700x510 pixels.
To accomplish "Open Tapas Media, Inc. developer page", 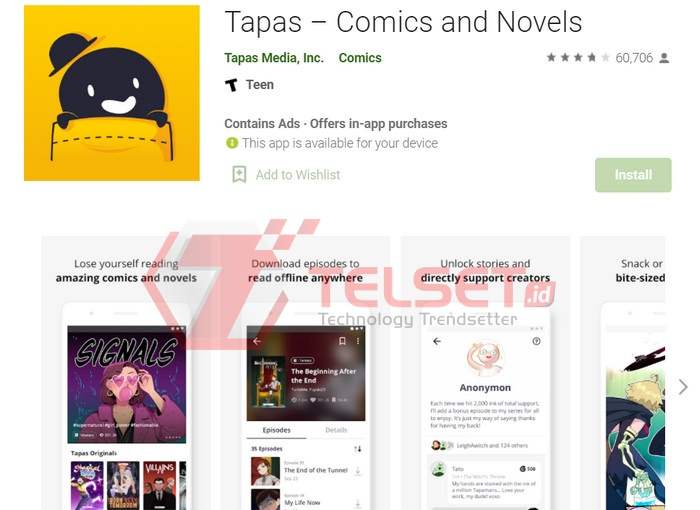I will coord(274,58).
